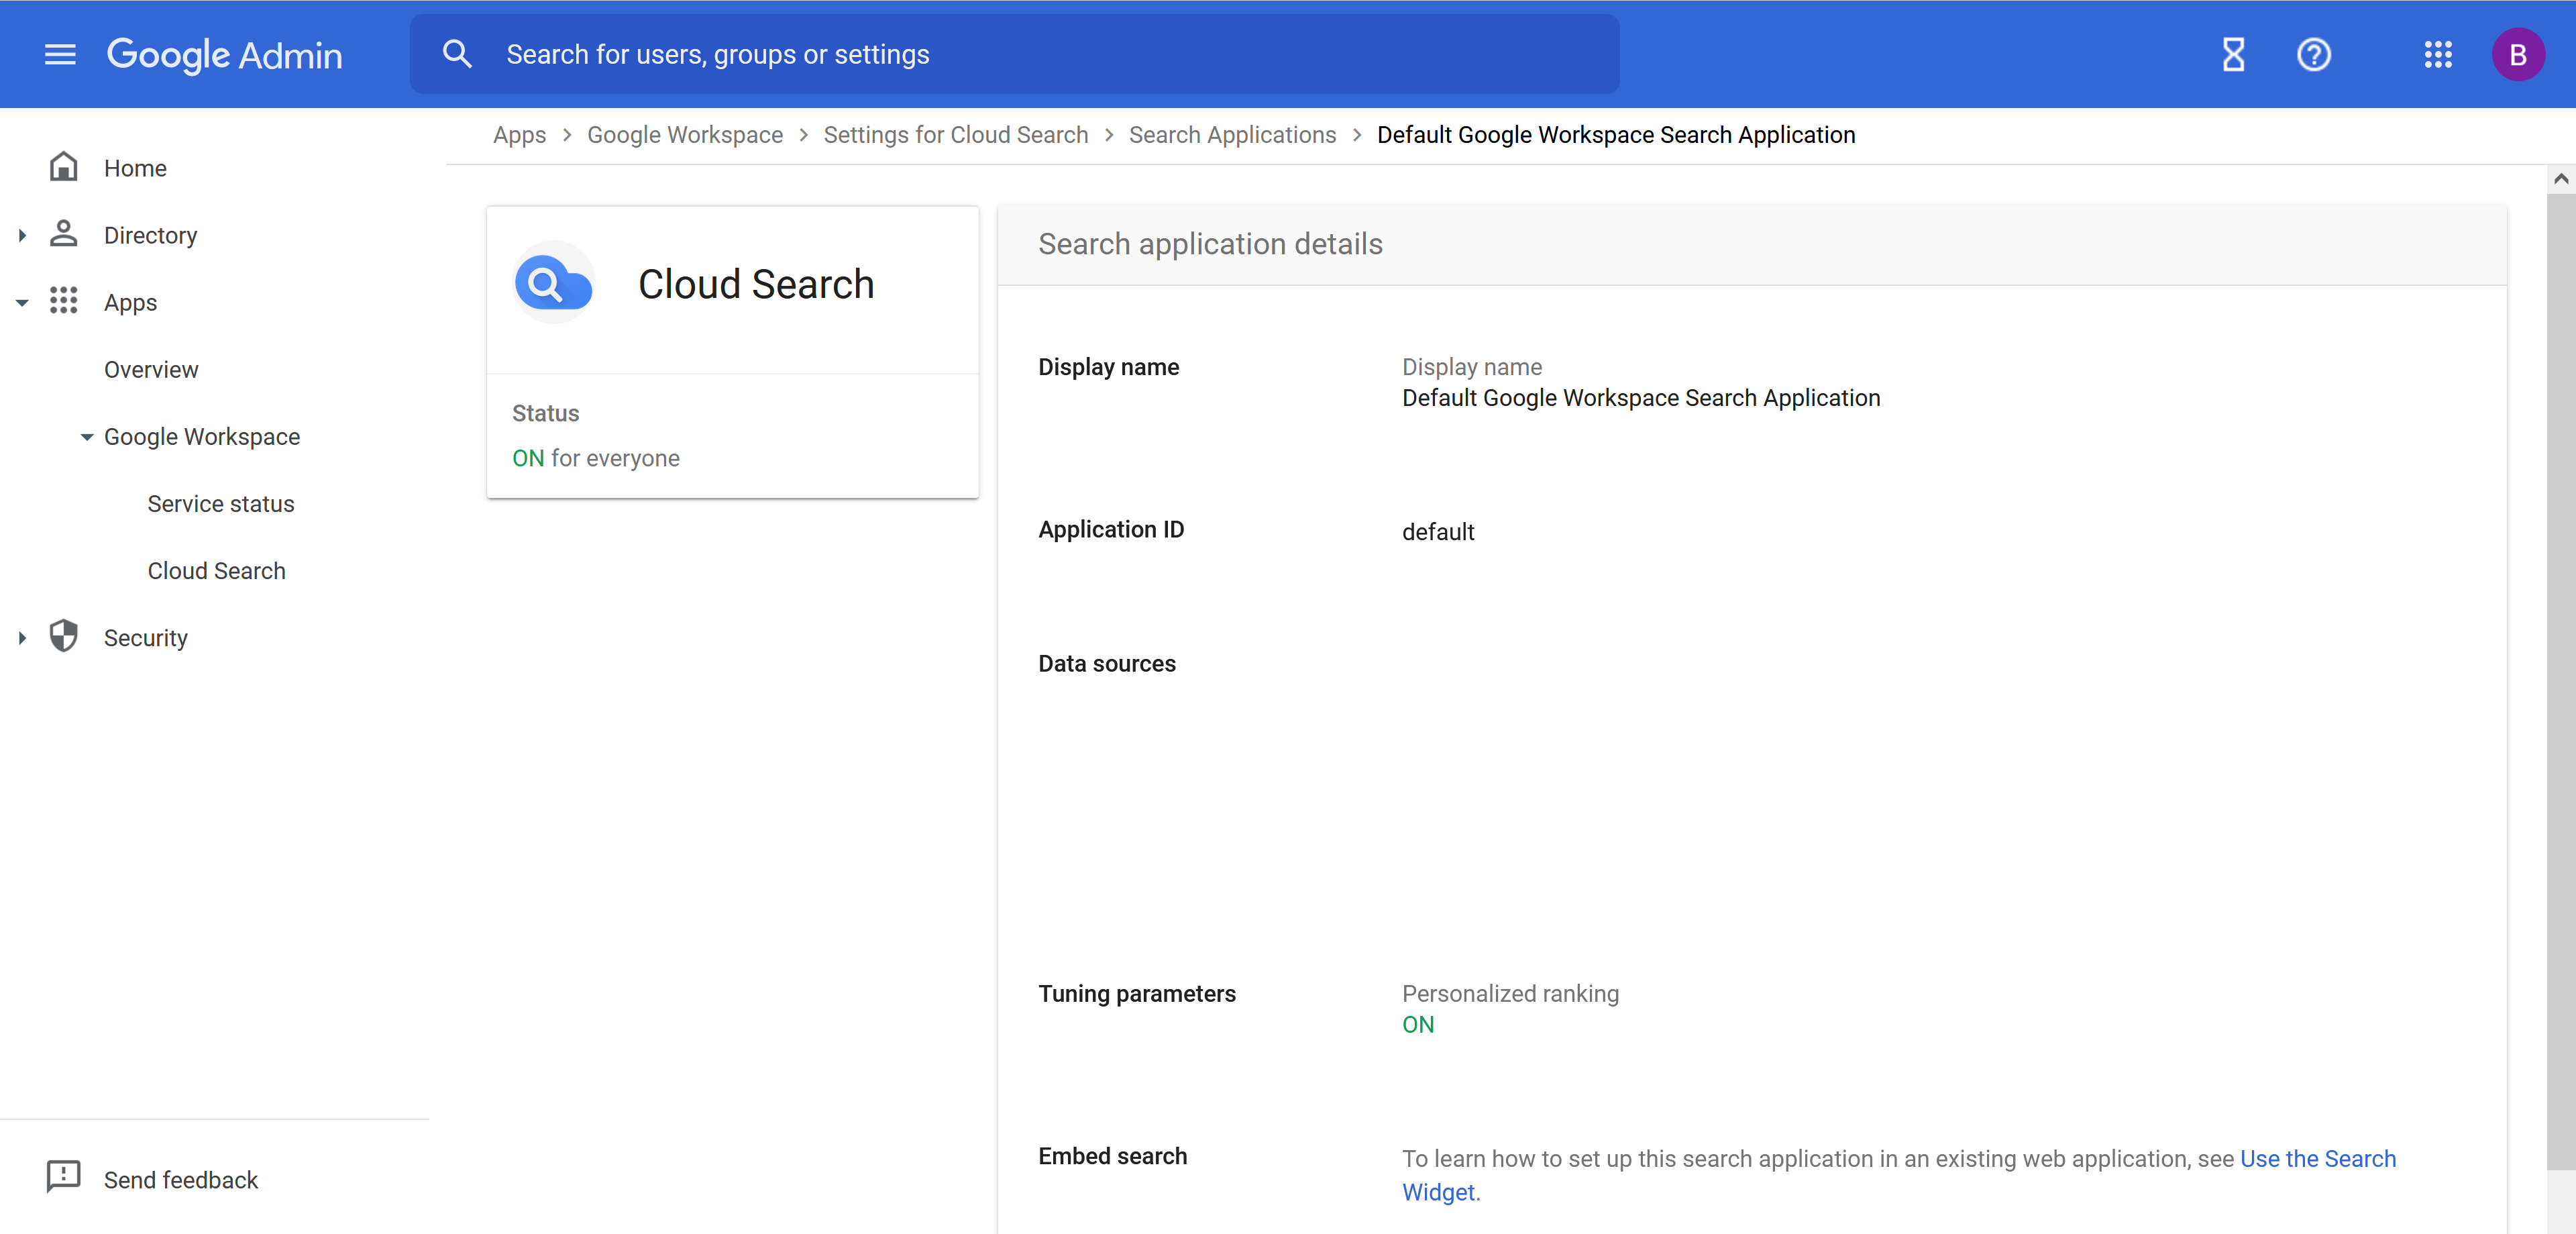This screenshot has height=1234, width=2576.
Task: Expand the Security section
Action: [x=22, y=637]
